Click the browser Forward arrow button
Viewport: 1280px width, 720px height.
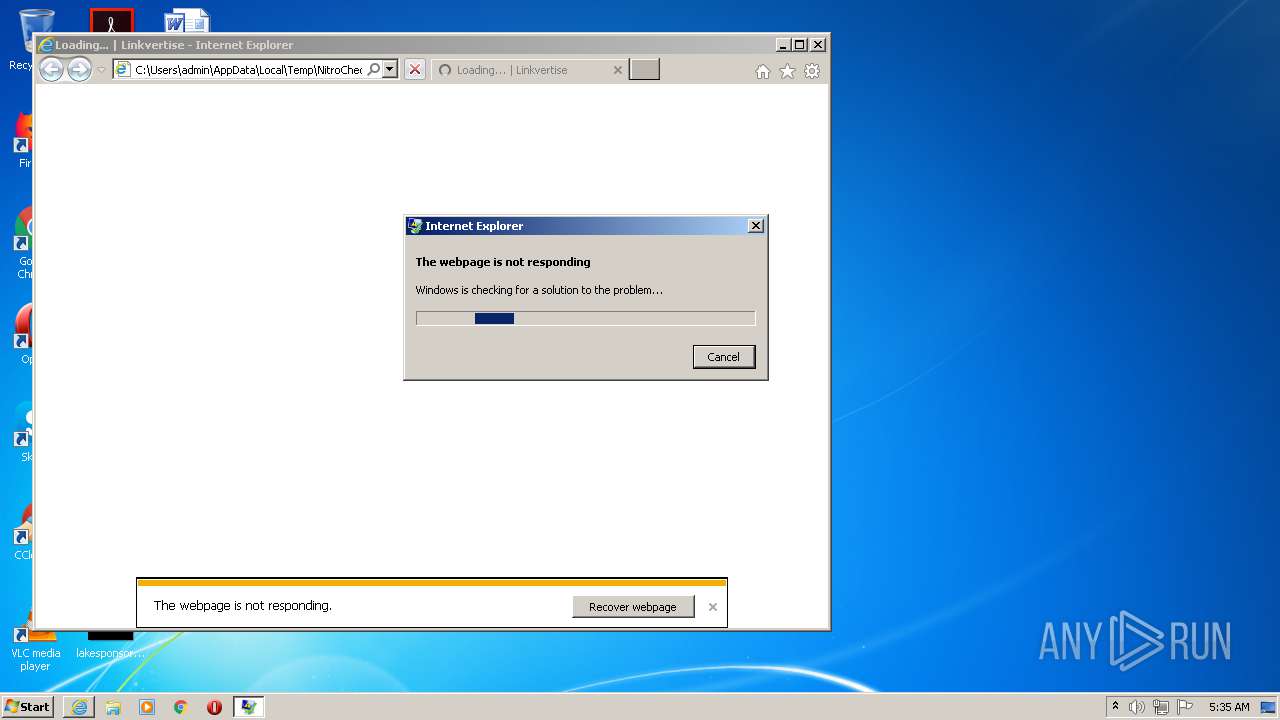click(x=79, y=69)
